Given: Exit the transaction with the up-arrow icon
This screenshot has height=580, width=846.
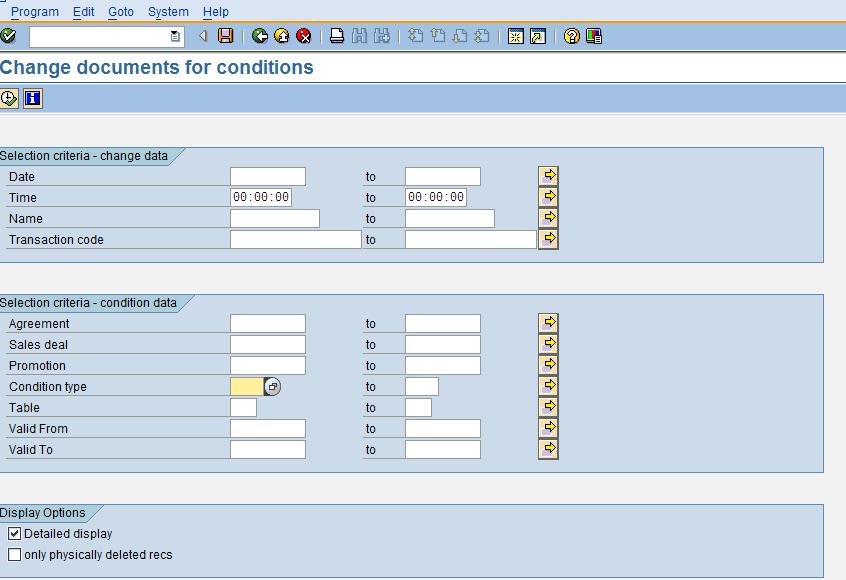Looking at the screenshot, I should (x=281, y=37).
